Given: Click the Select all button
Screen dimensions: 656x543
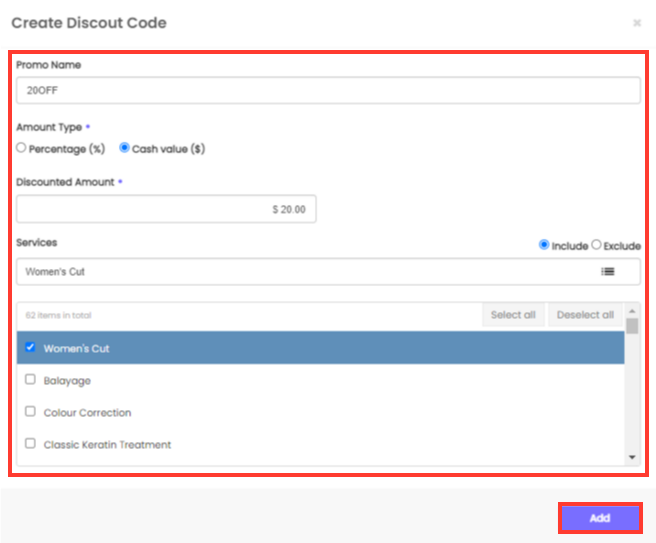Looking at the screenshot, I should pyautogui.click(x=513, y=315).
